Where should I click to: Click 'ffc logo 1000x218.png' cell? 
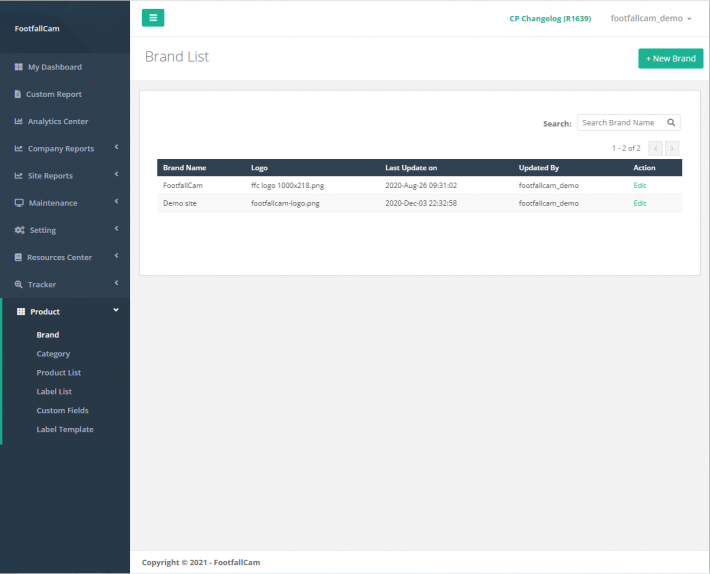point(288,186)
